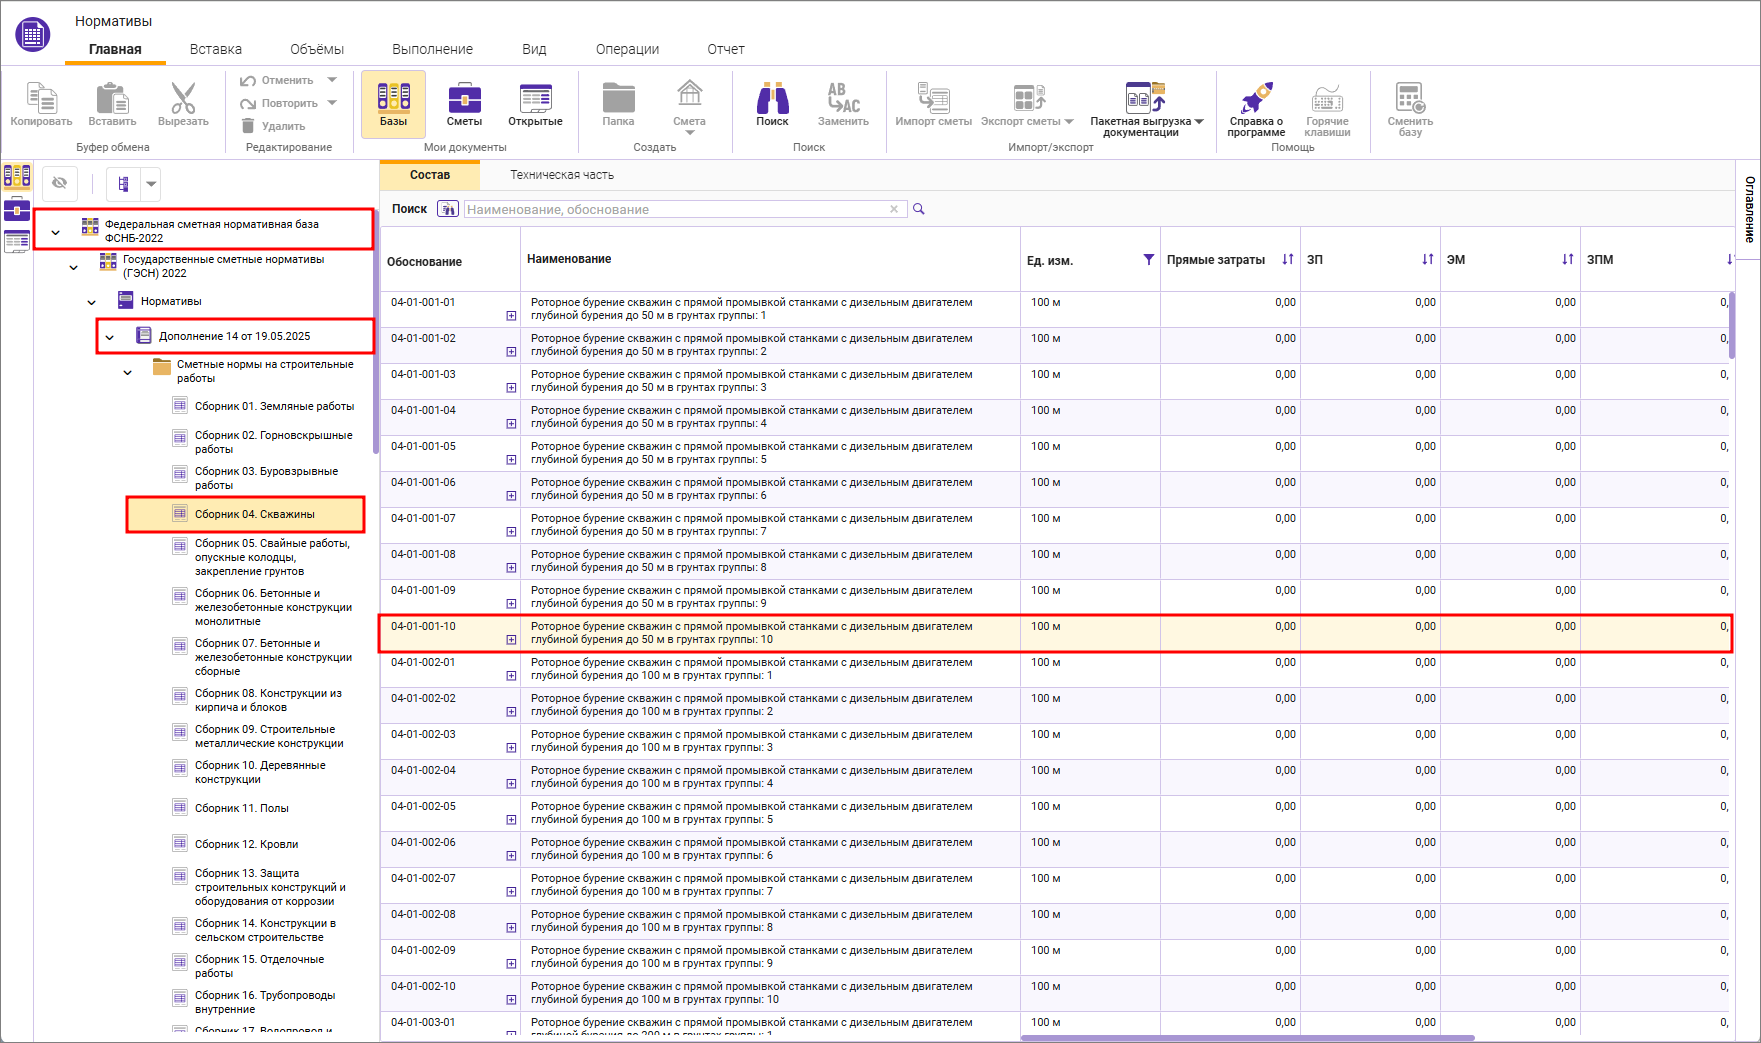Click the filter icon in Ед. изм. column

1148,260
